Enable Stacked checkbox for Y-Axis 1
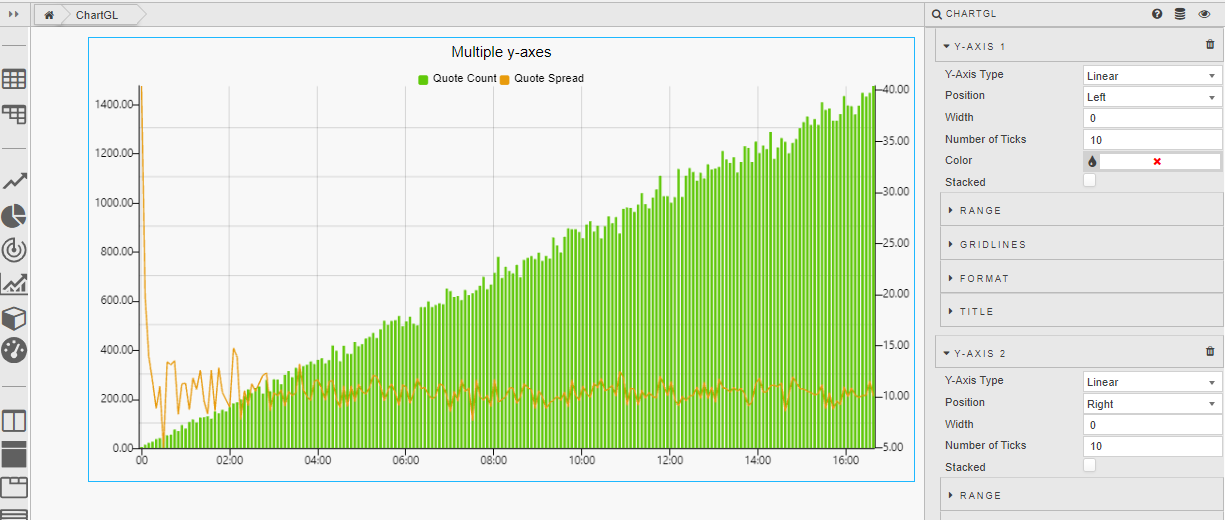The width and height of the screenshot is (1225, 520). [1089, 181]
